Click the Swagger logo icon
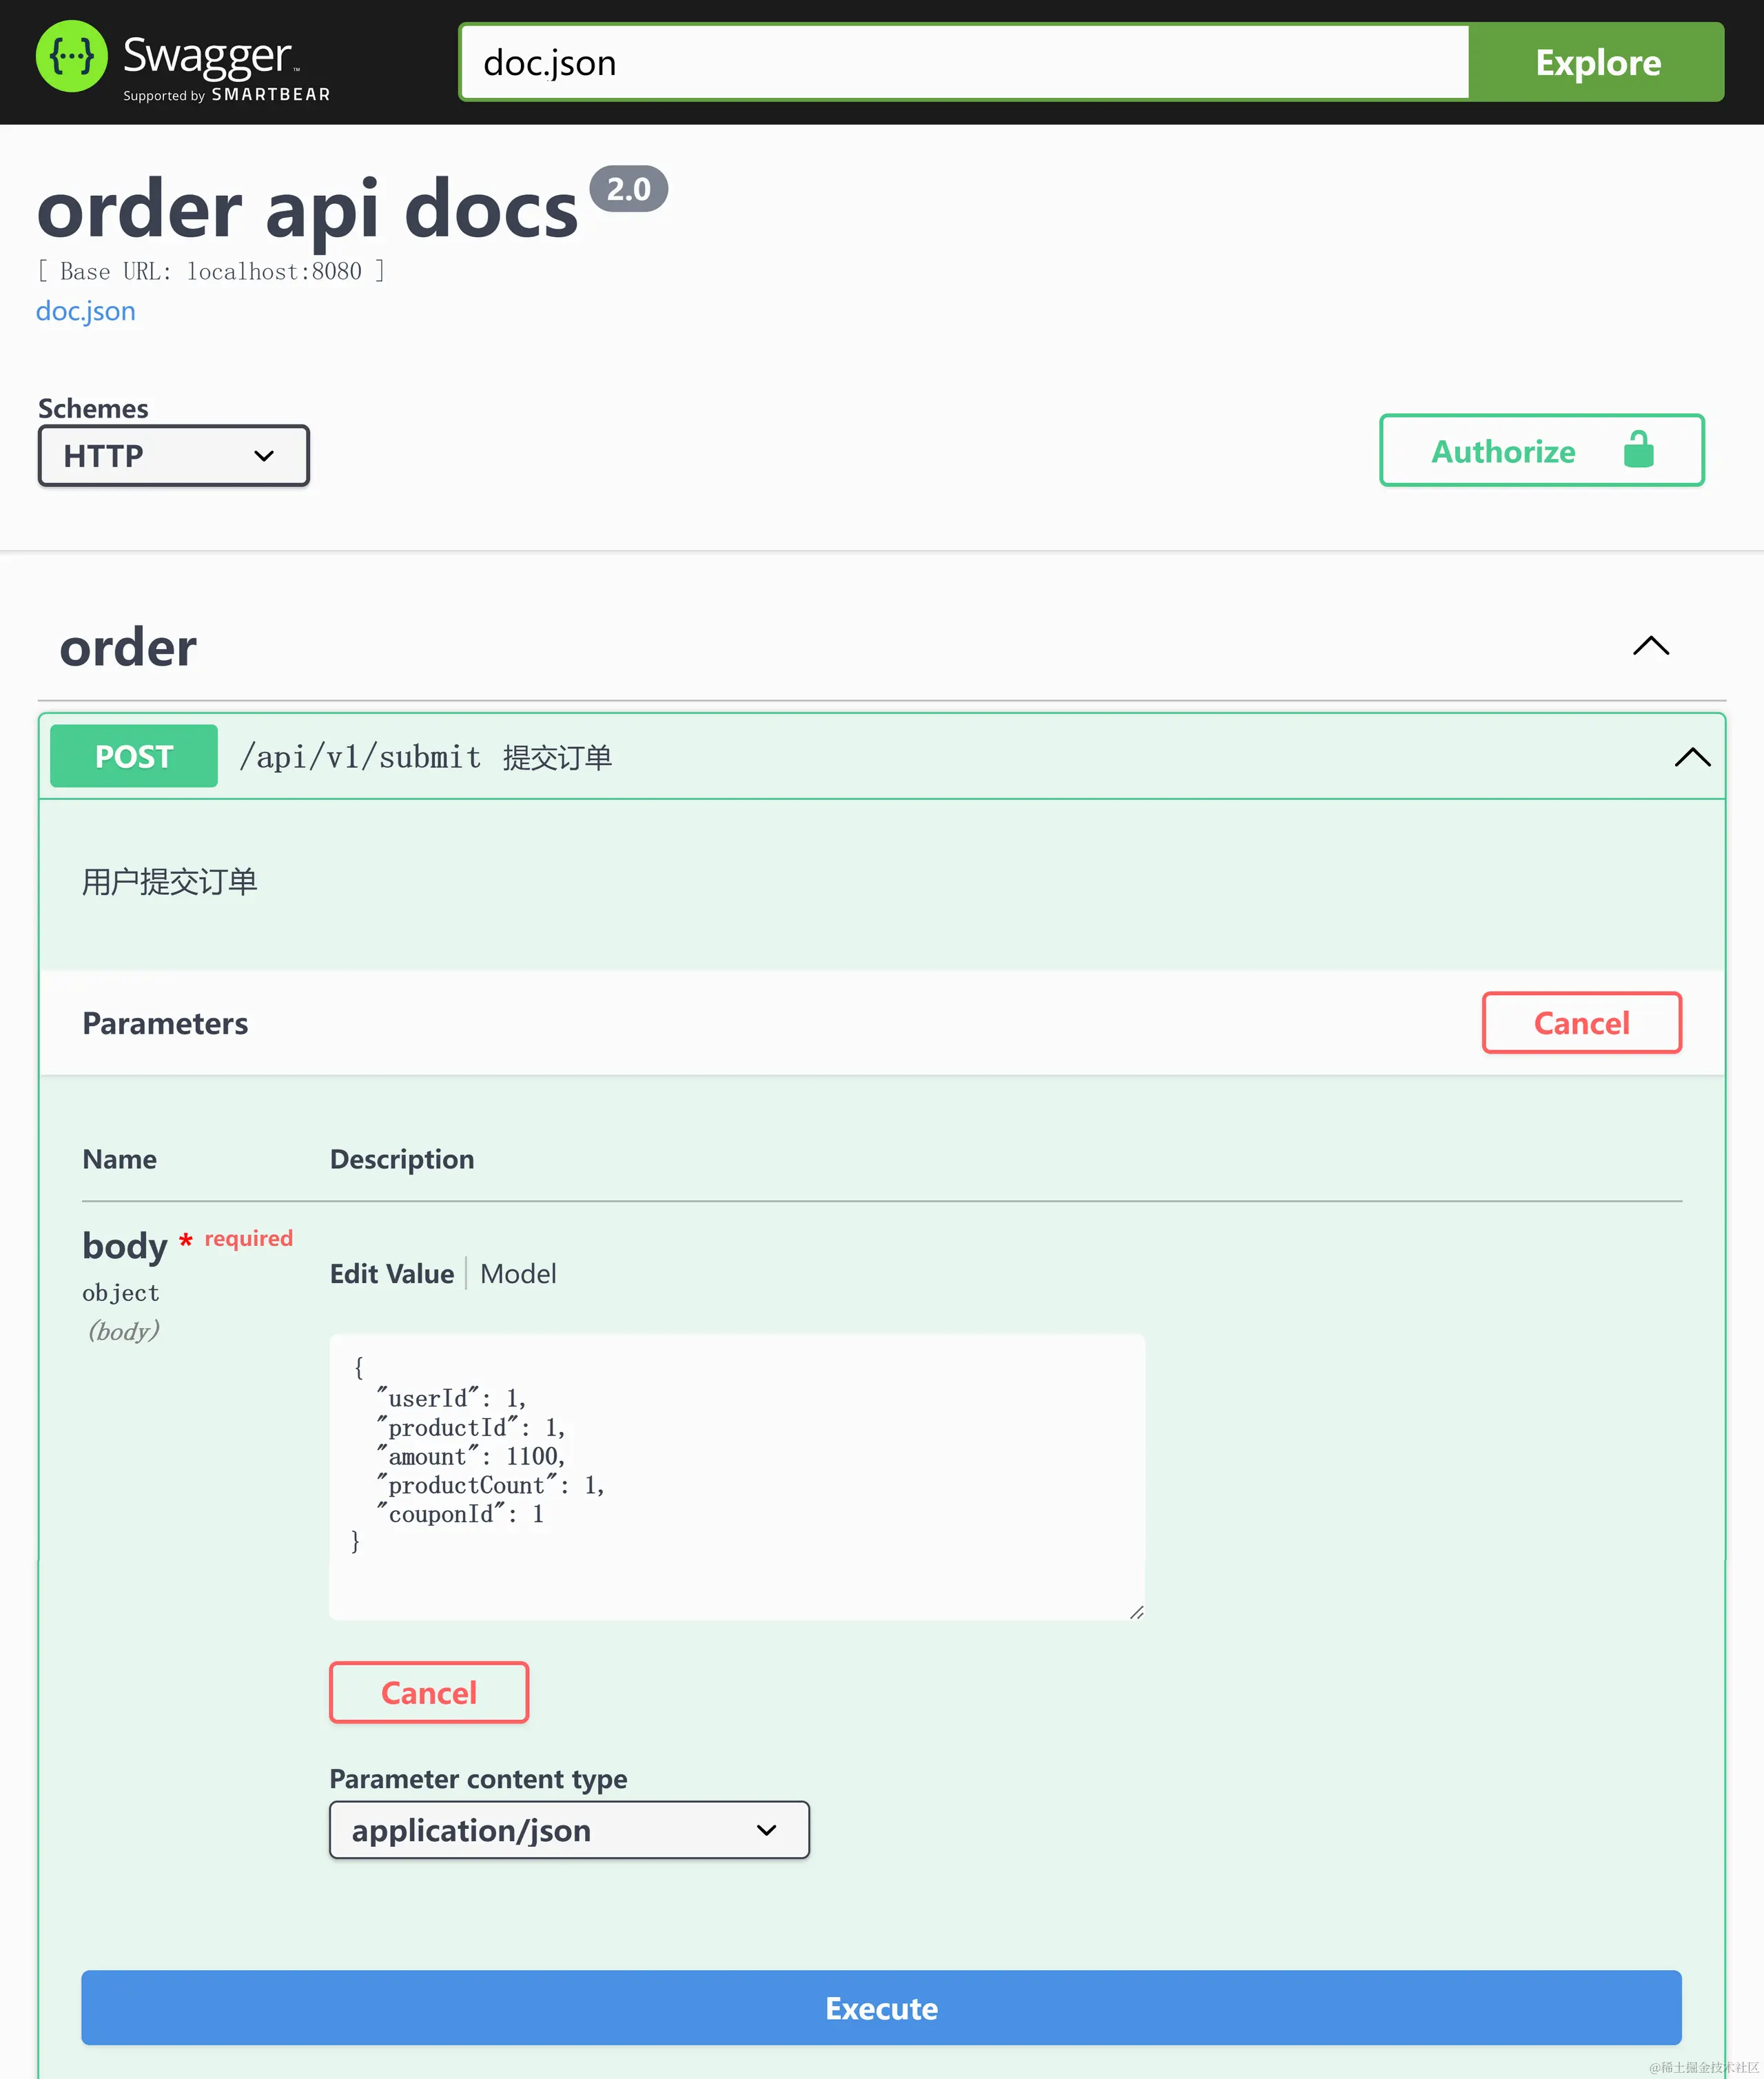The width and height of the screenshot is (1764, 2079). click(71, 57)
